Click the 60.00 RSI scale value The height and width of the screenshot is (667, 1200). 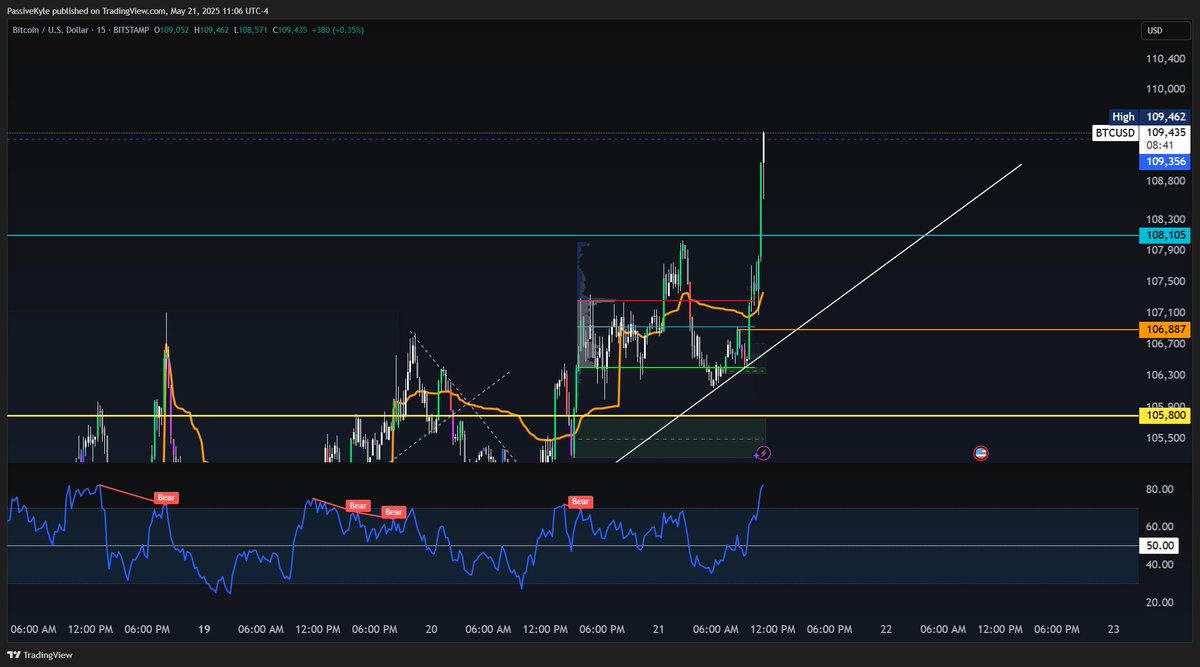click(x=1160, y=527)
